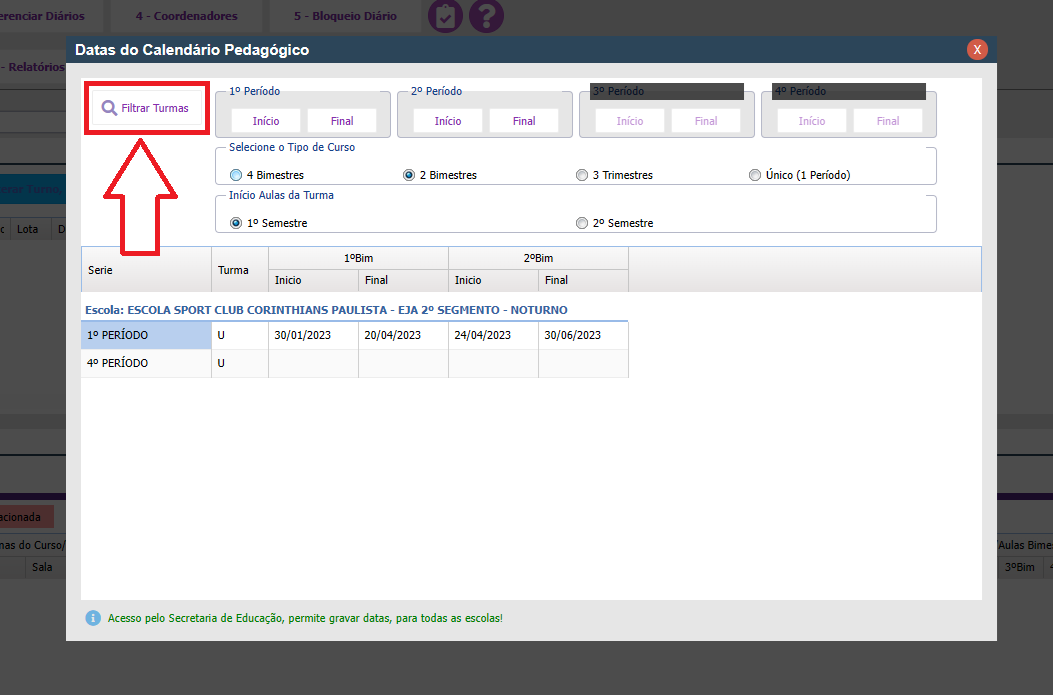
Task: Open the 4 - Coordenadores tab
Action: pyautogui.click(x=187, y=16)
